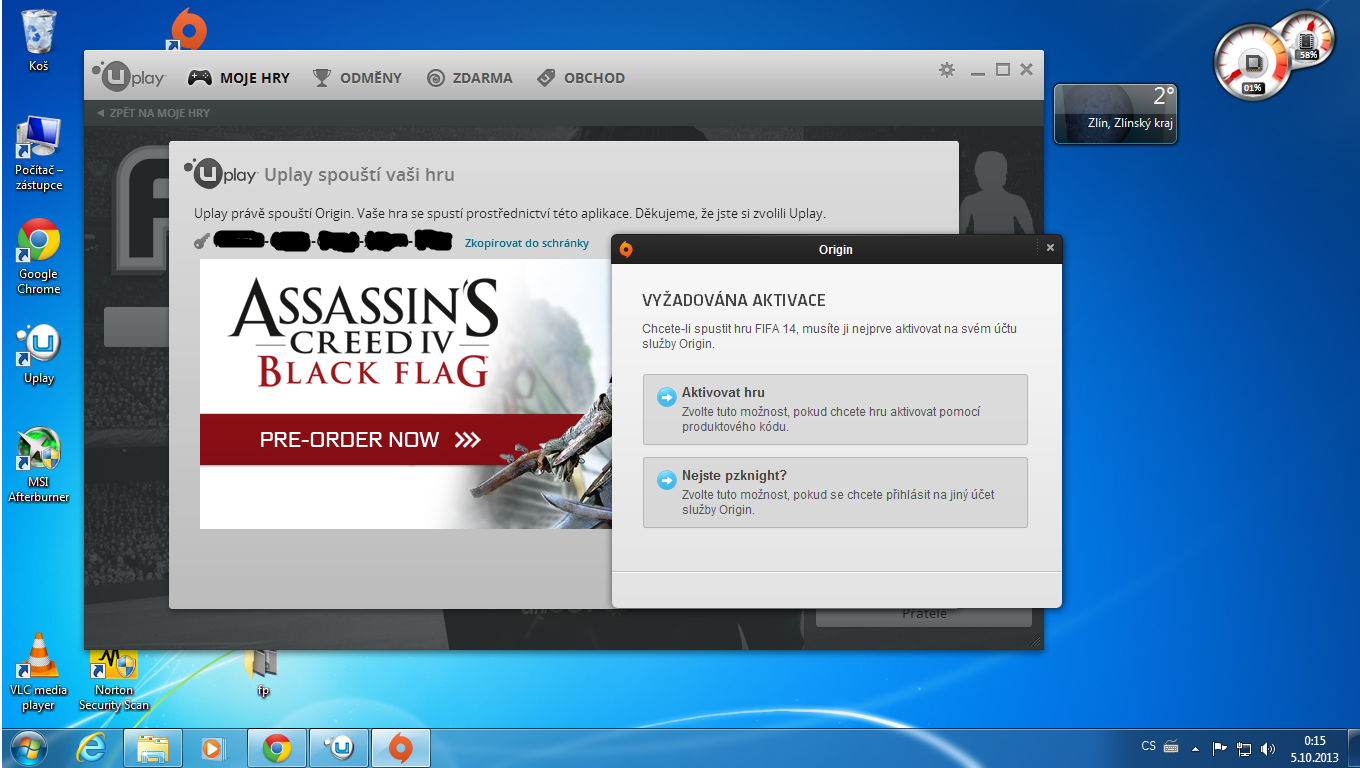The image size is (1360, 768).
Task: Click the volume icon in system tray
Action: click(x=1268, y=748)
